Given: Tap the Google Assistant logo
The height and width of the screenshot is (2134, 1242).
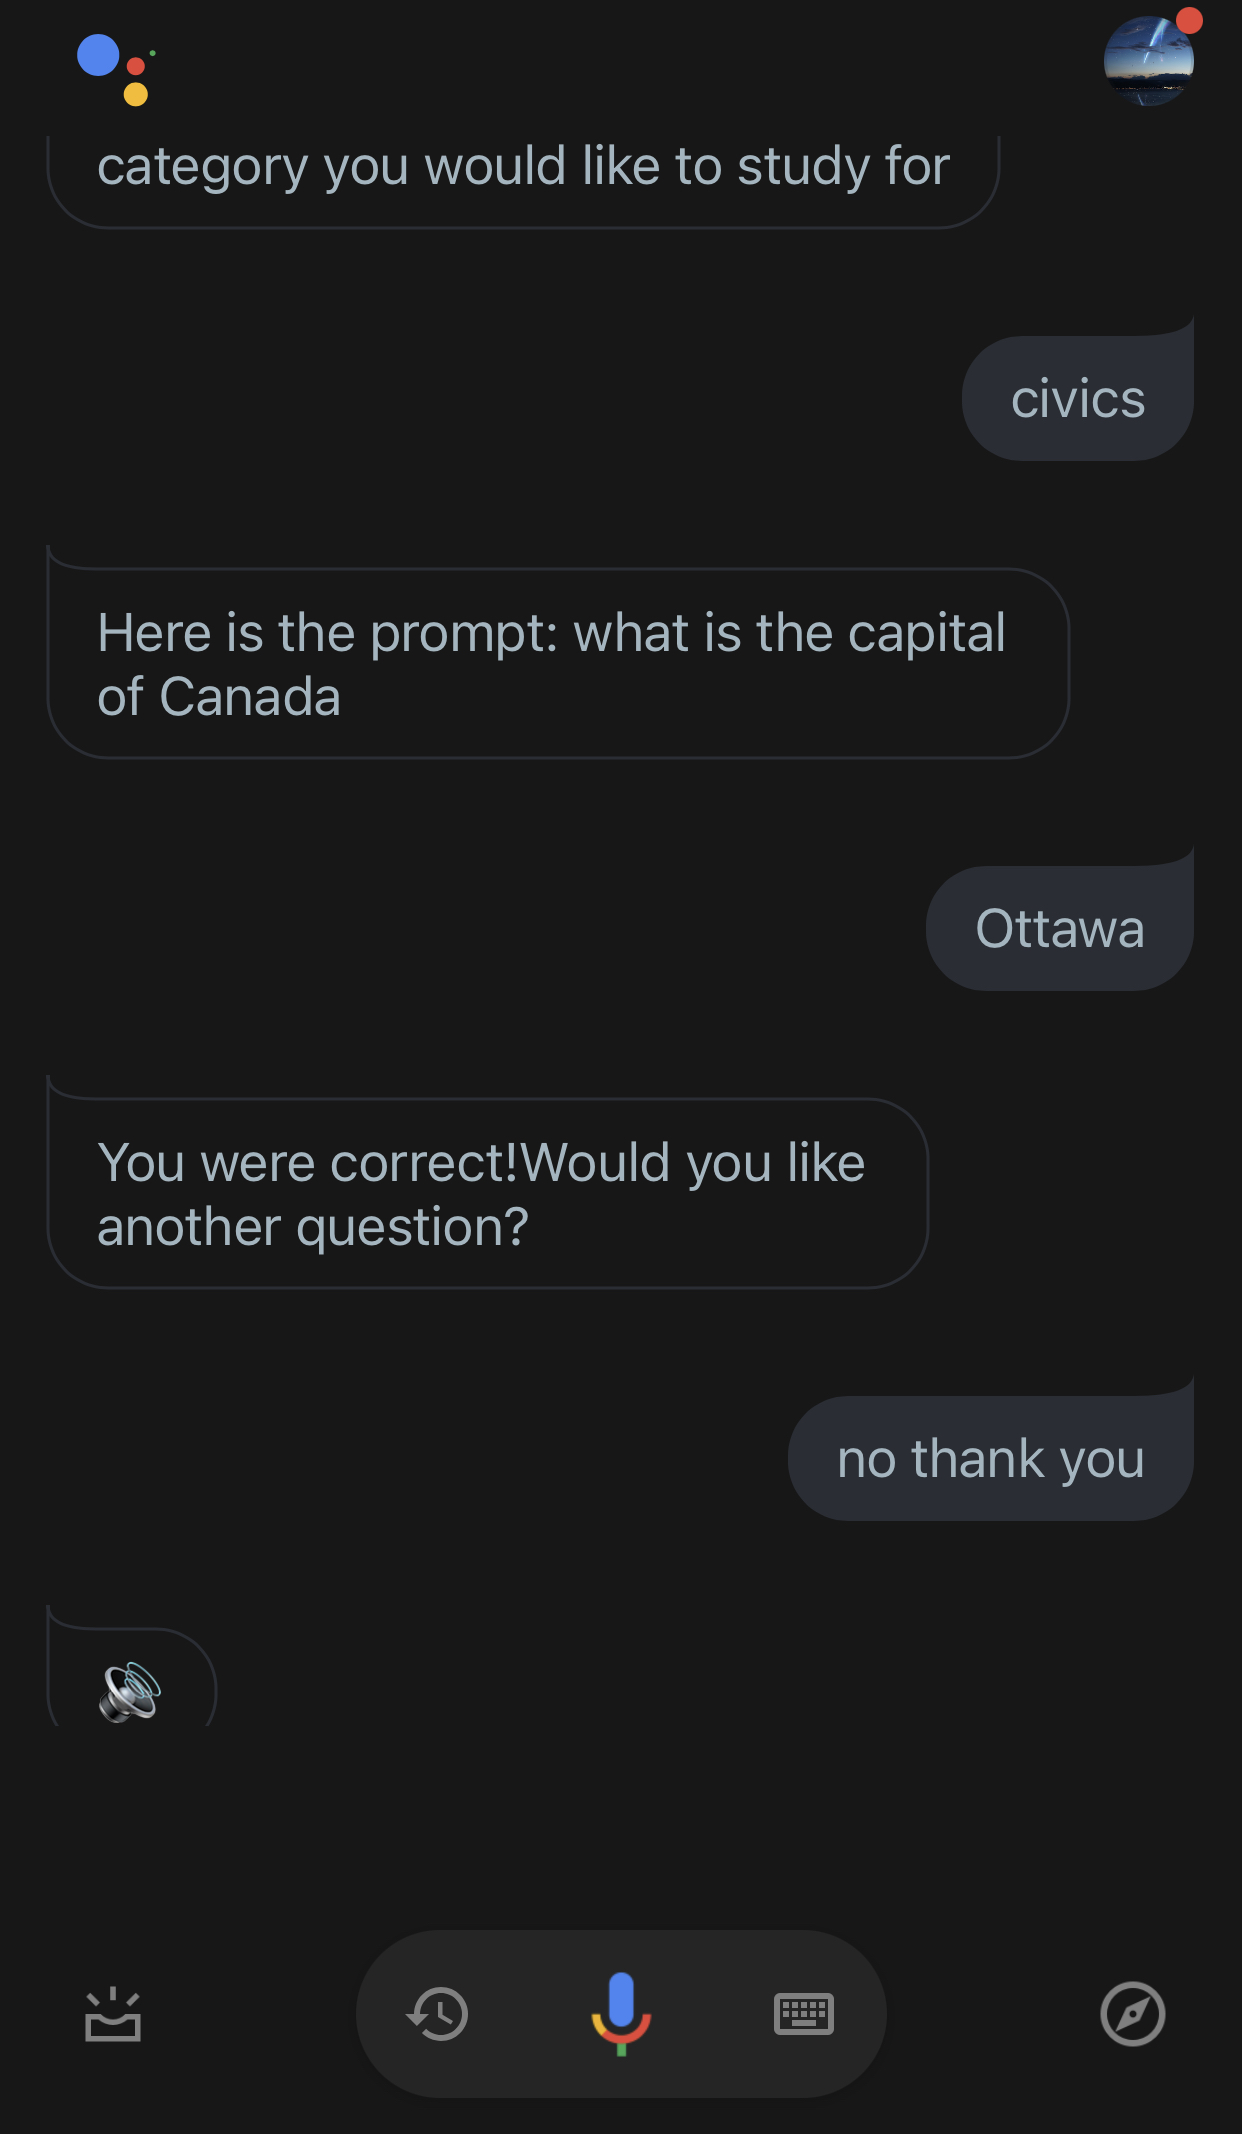Looking at the screenshot, I should pos(114,68).
